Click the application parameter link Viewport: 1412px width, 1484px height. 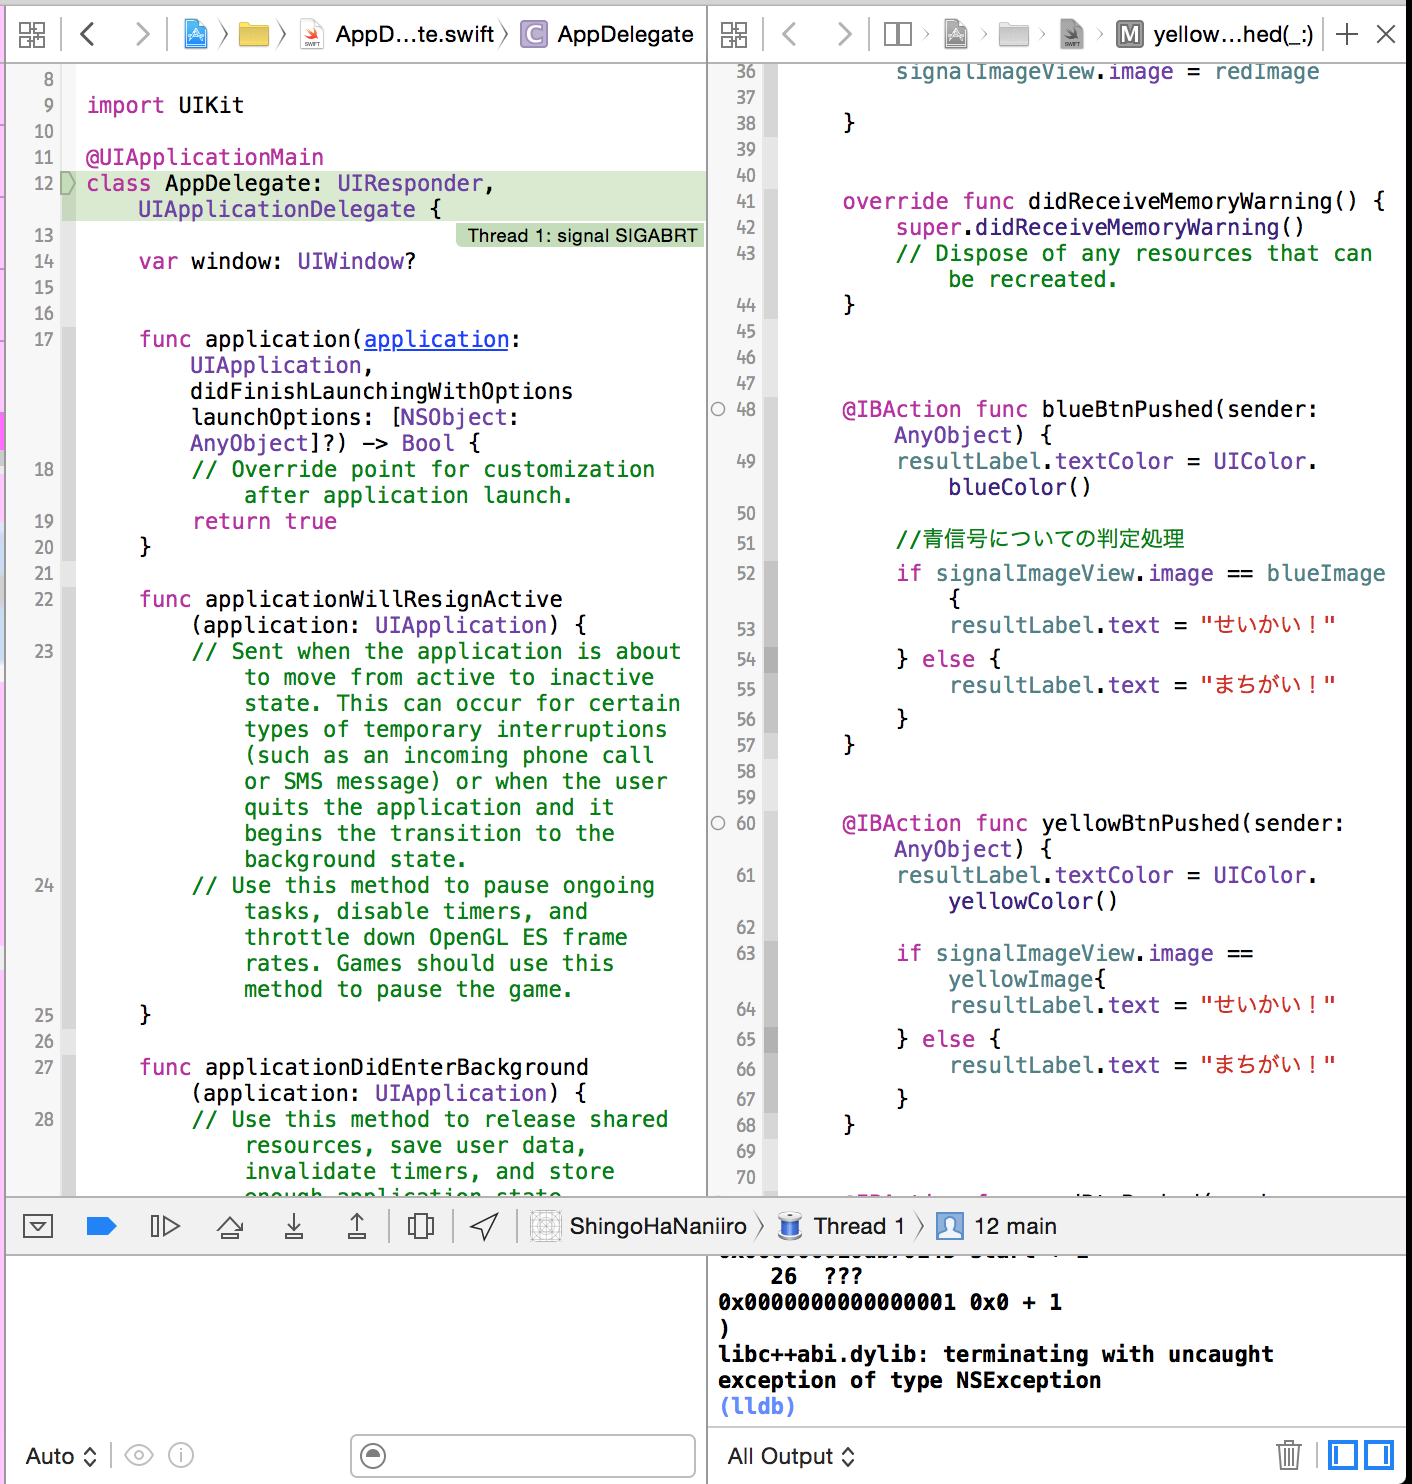(x=437, y=339)
